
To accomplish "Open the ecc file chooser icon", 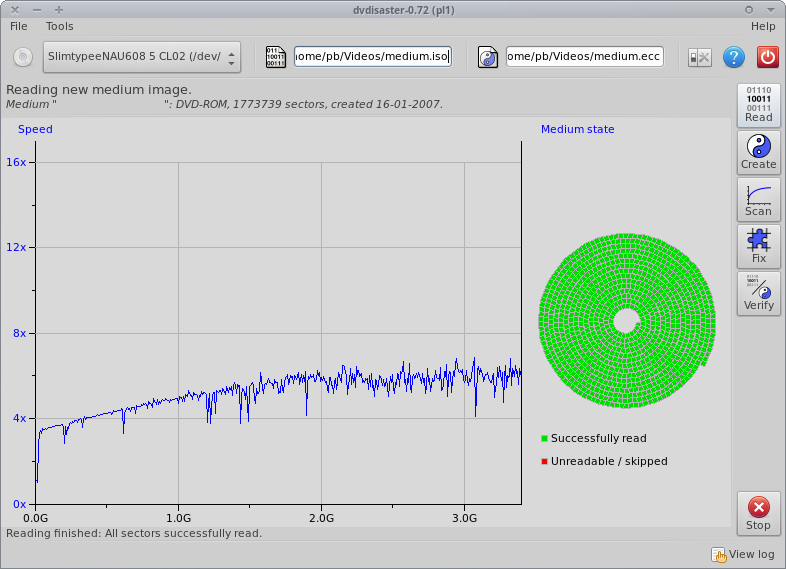I will [x=488, y=57].
